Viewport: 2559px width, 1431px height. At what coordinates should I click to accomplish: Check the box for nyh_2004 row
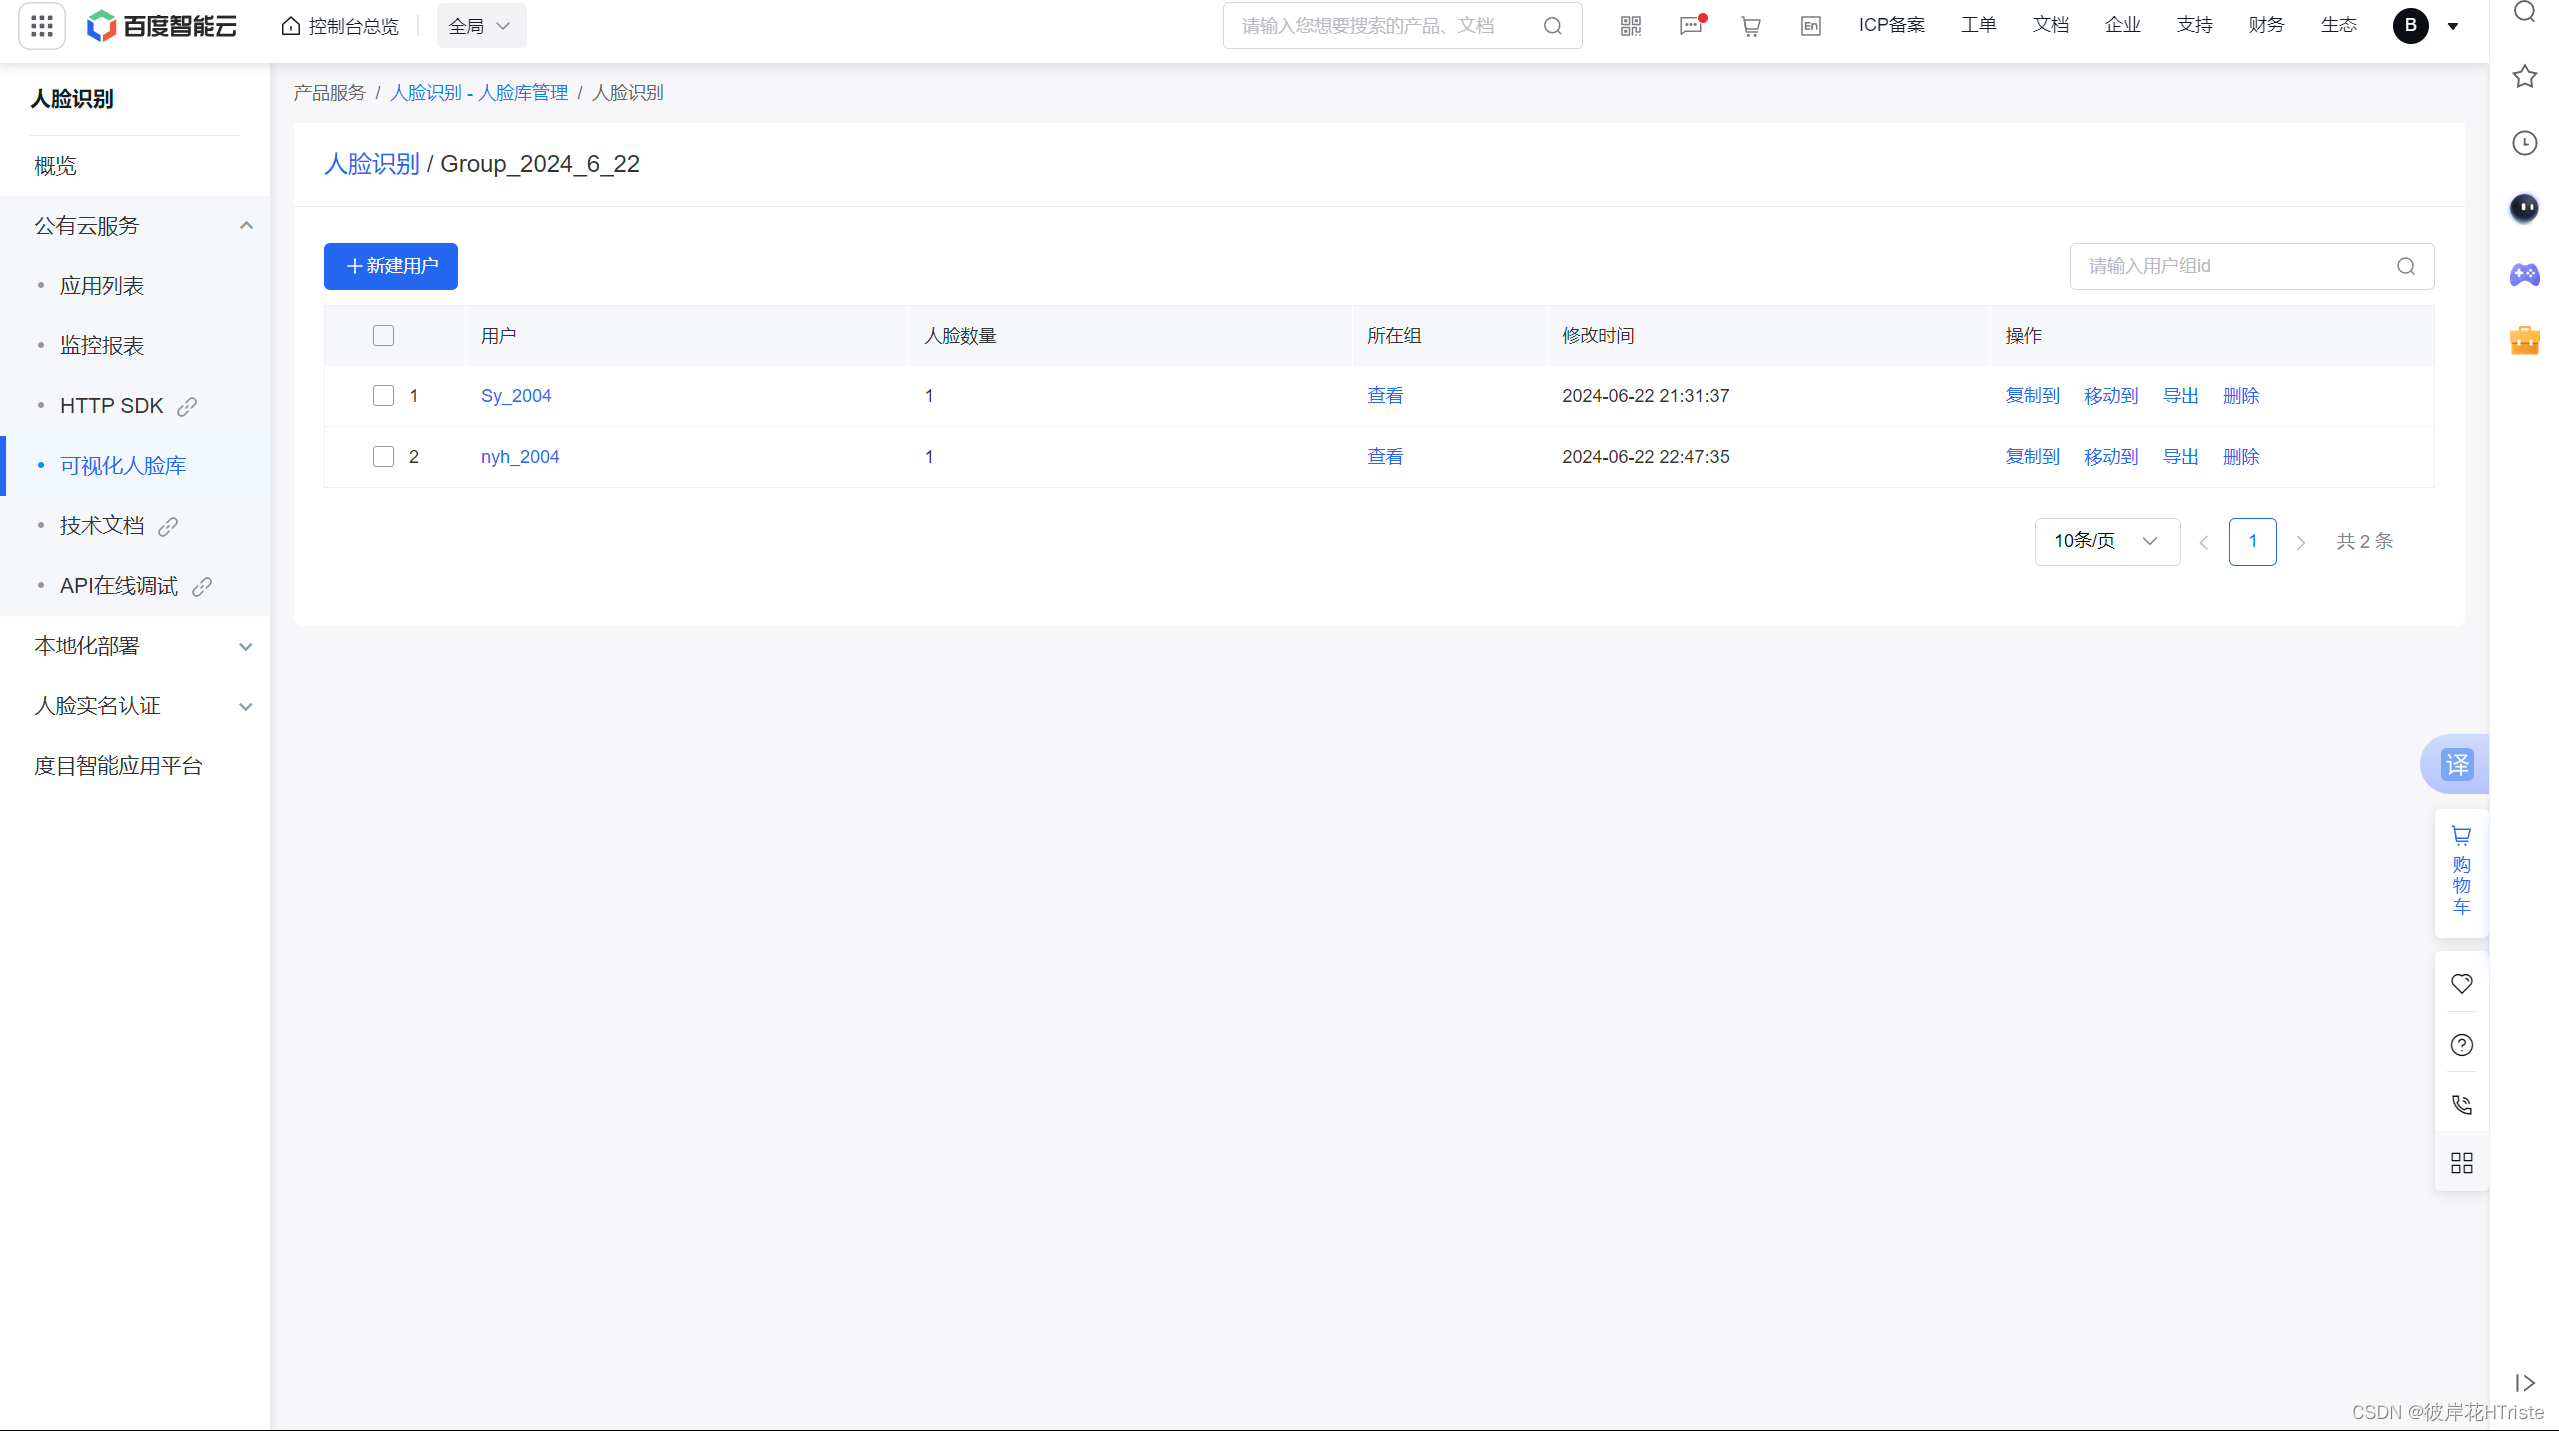click(383, 457)
